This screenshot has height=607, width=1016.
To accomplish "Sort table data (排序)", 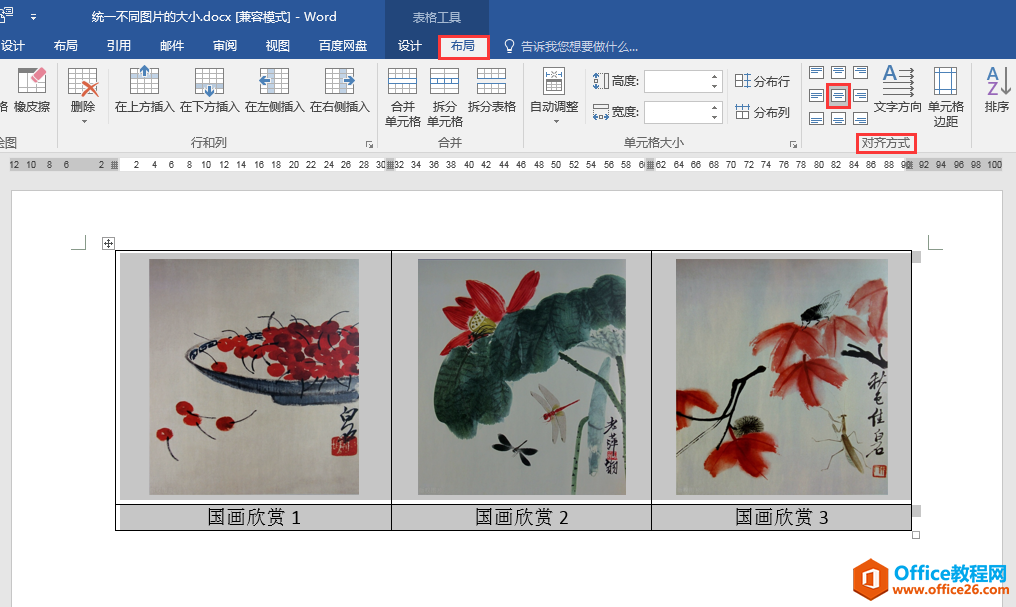I will point(997,90).
